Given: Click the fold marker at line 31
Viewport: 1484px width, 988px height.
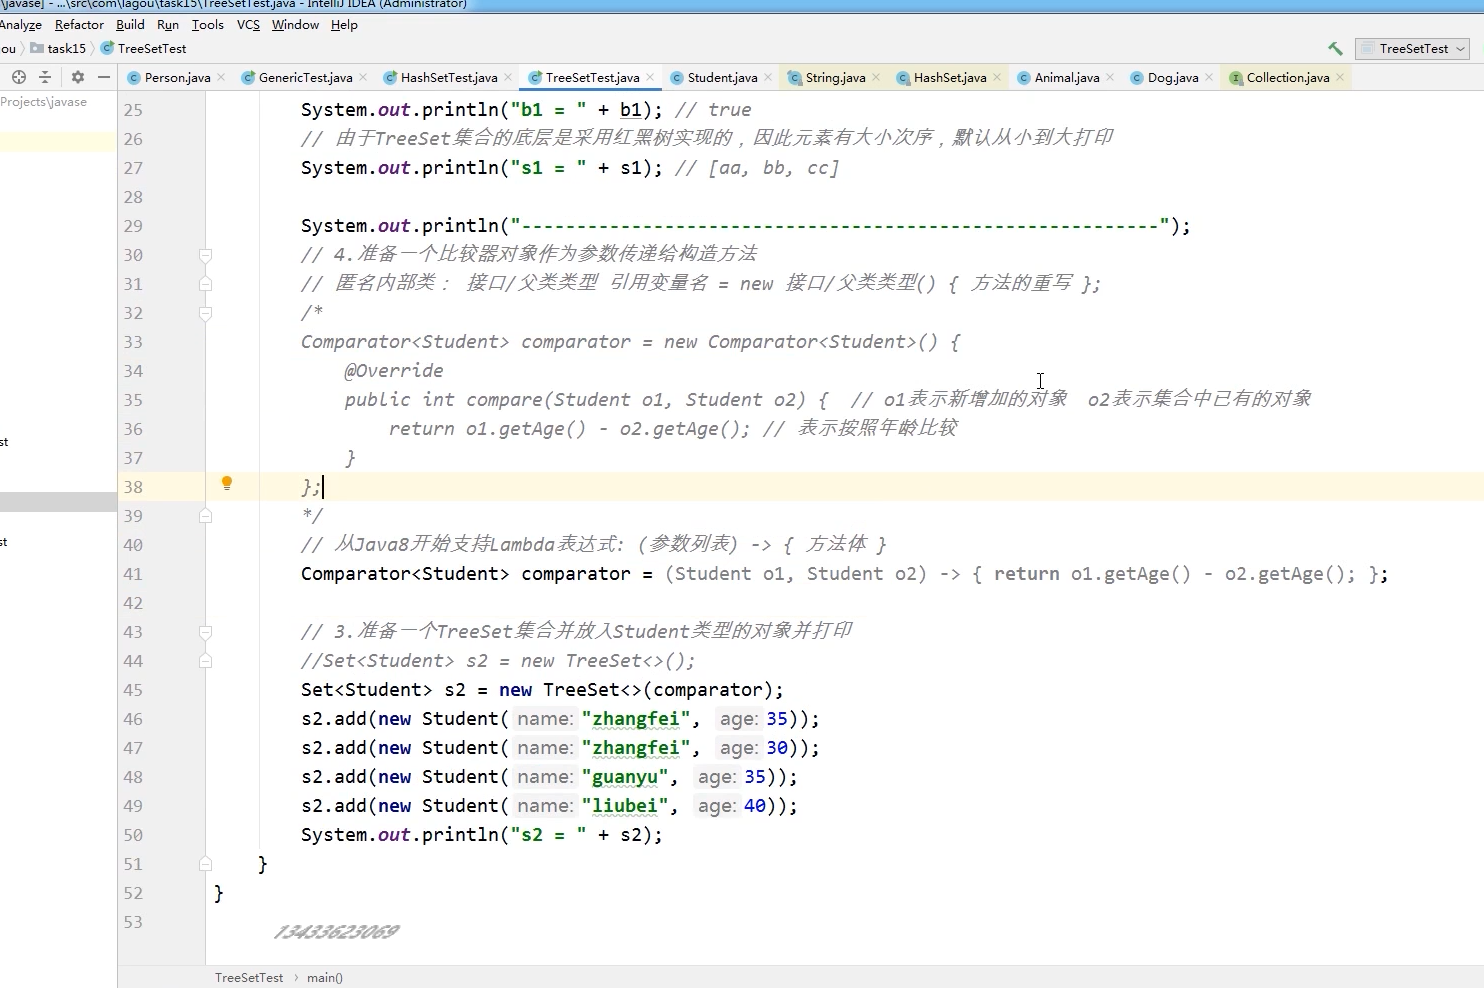Looking at the screenshot, I should point(205,284).
